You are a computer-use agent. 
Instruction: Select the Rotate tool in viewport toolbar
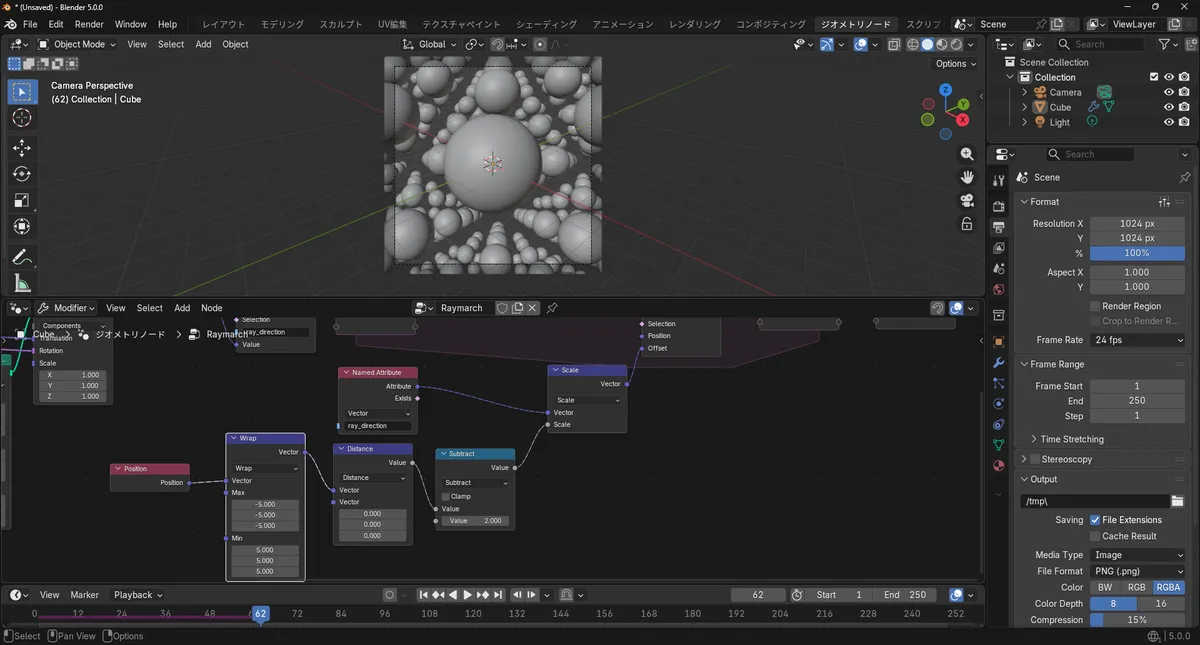22,174
